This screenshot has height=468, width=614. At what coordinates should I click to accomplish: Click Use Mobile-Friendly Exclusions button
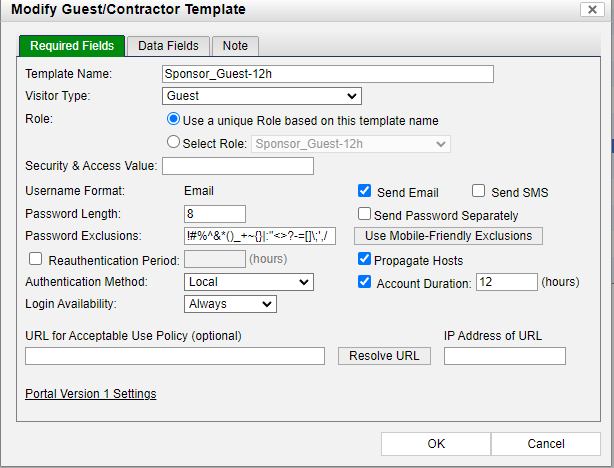[449, 236]
